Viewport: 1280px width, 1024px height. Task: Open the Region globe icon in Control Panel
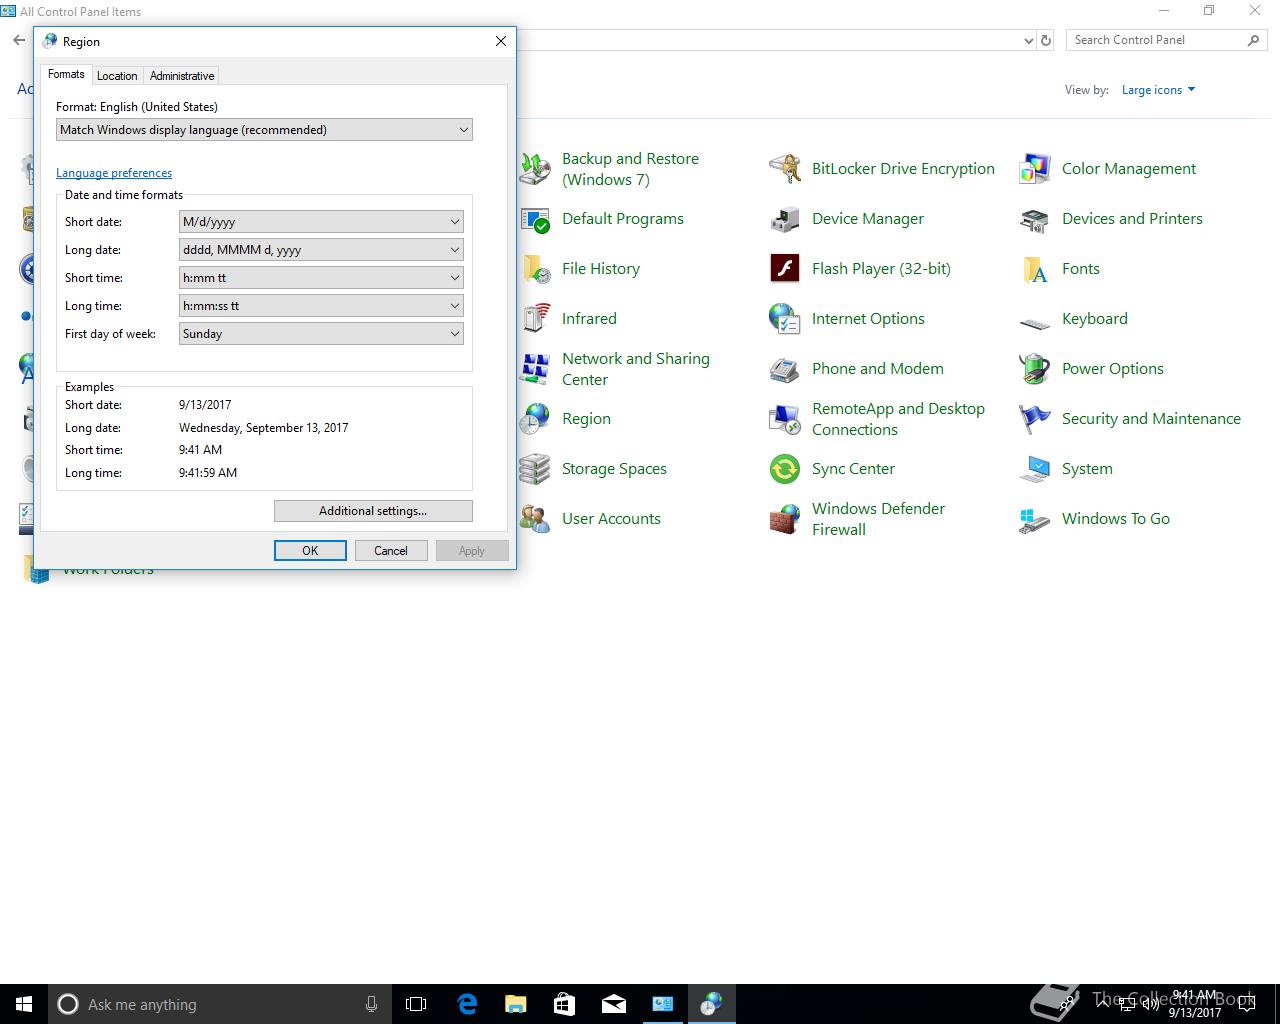tap(535, 419)
